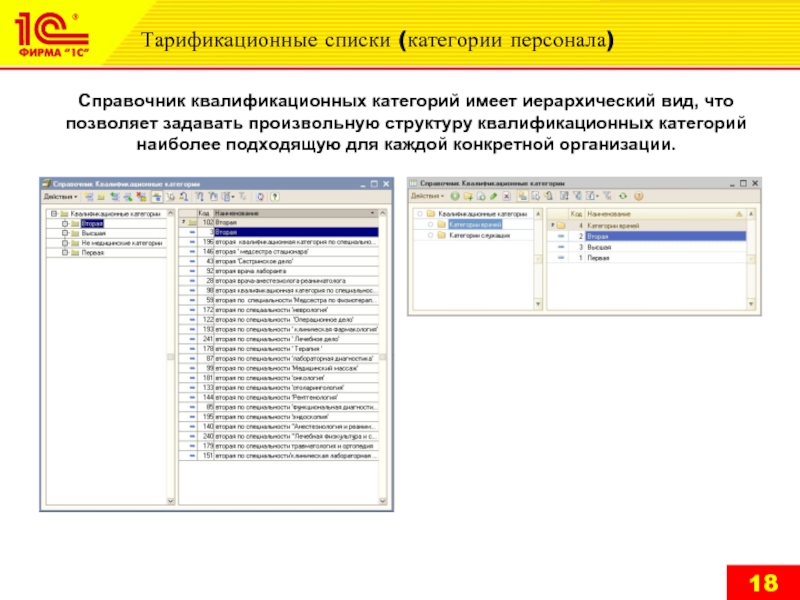
Task: Click green Refresh icon in right window
Action: [x=623, y=196]
